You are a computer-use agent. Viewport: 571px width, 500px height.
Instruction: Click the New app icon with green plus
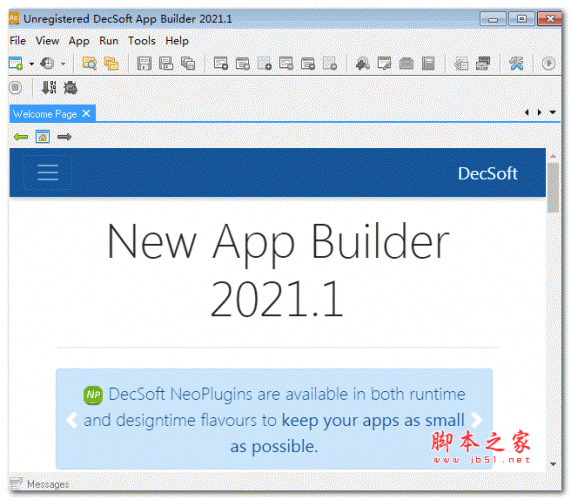(16, 63)
